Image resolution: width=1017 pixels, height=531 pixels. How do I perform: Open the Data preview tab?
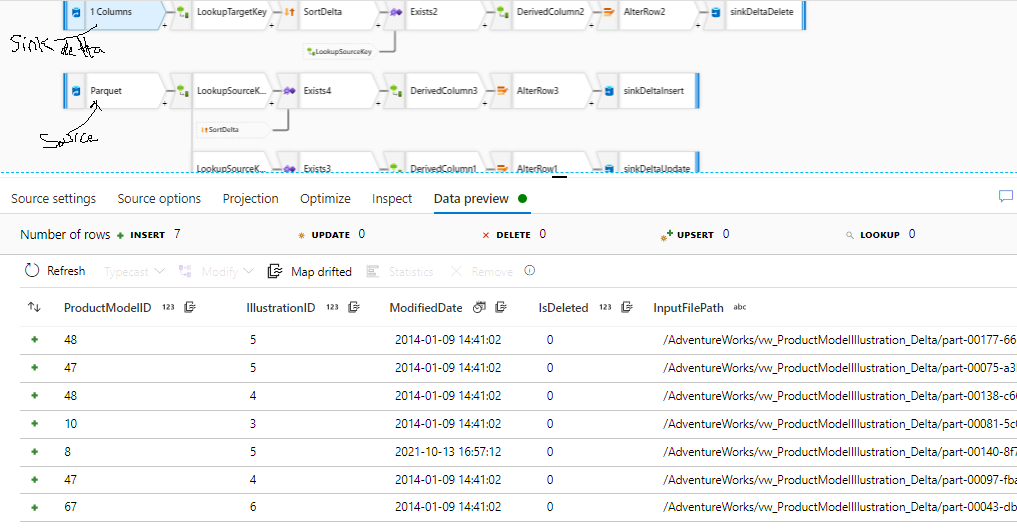coord(471,198)
